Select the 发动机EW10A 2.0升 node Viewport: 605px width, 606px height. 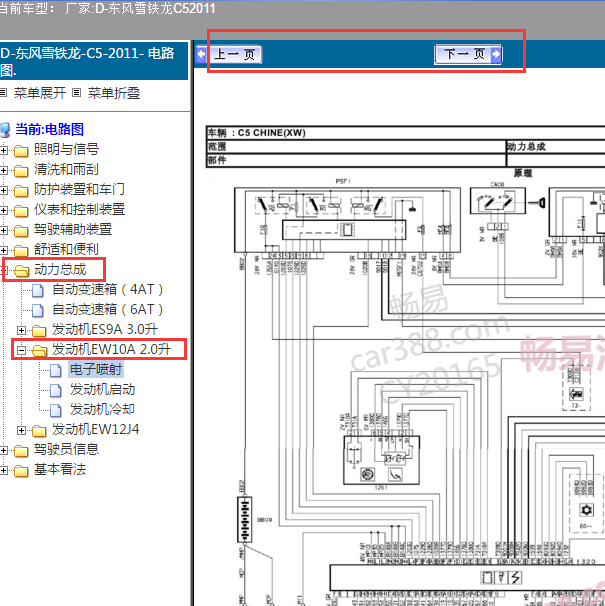tap(111, 349)
